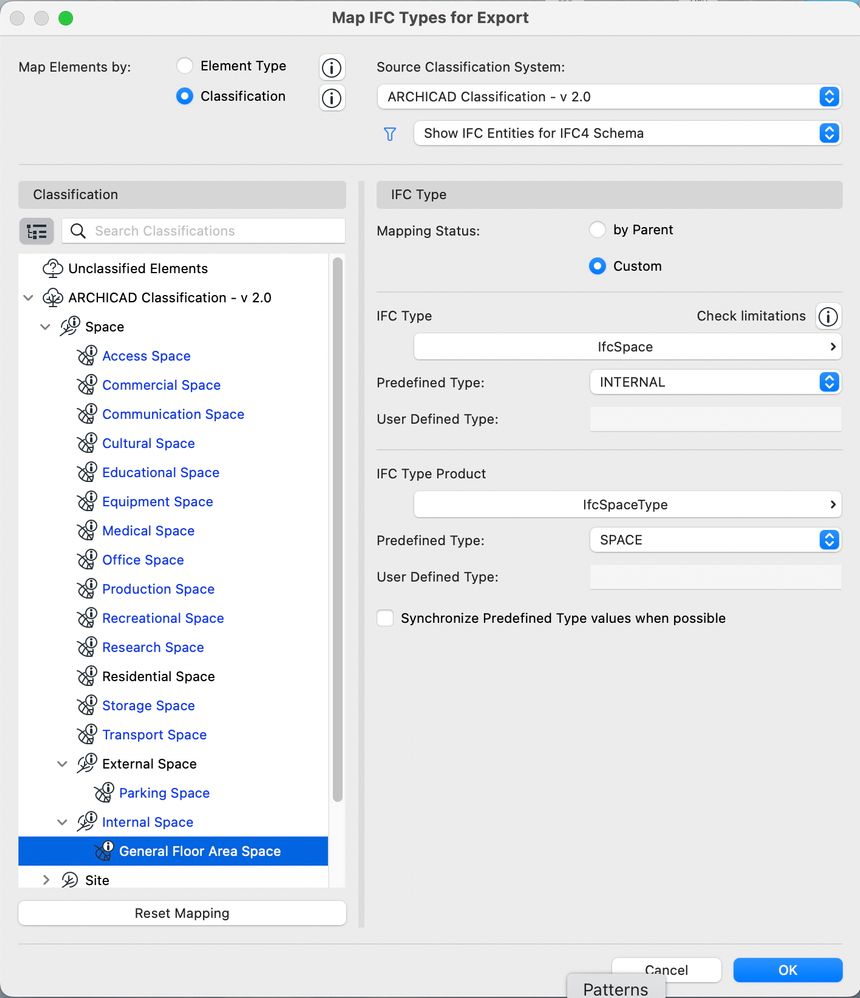Image resolution: width=860 pixels, height=998 pixels.
Task: Click the Internal Space branch icon
Action: pyautogui.click(x=87, y=822)
